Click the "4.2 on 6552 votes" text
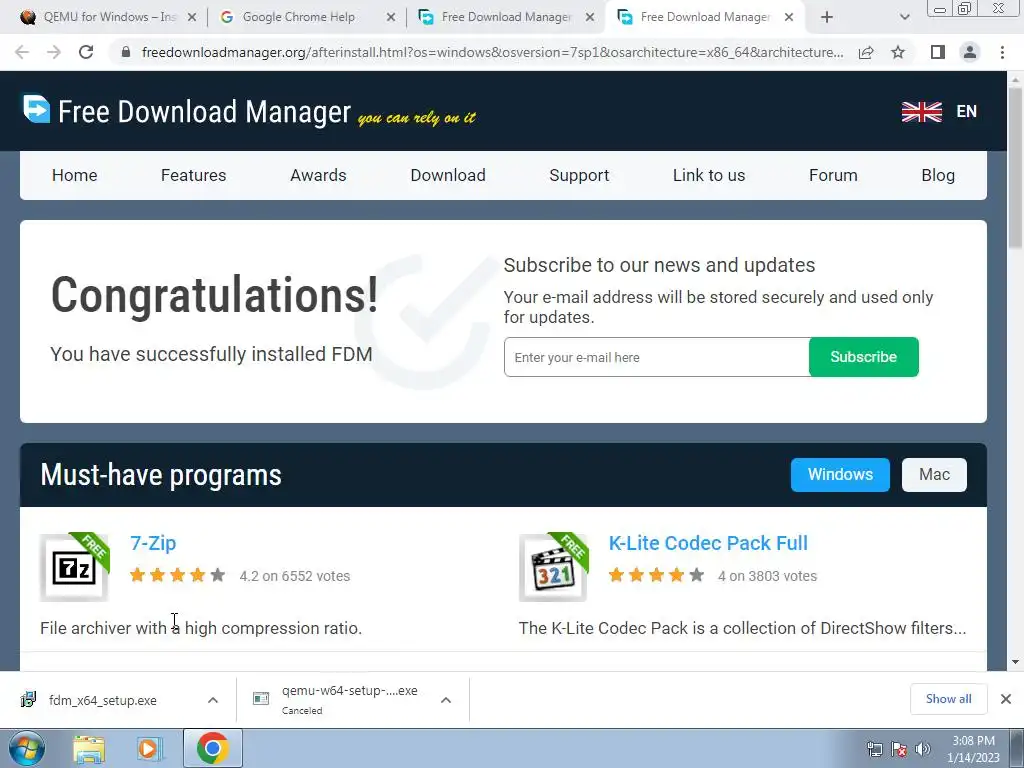The height and width of the screenshot is (768, 1024). 295,576
